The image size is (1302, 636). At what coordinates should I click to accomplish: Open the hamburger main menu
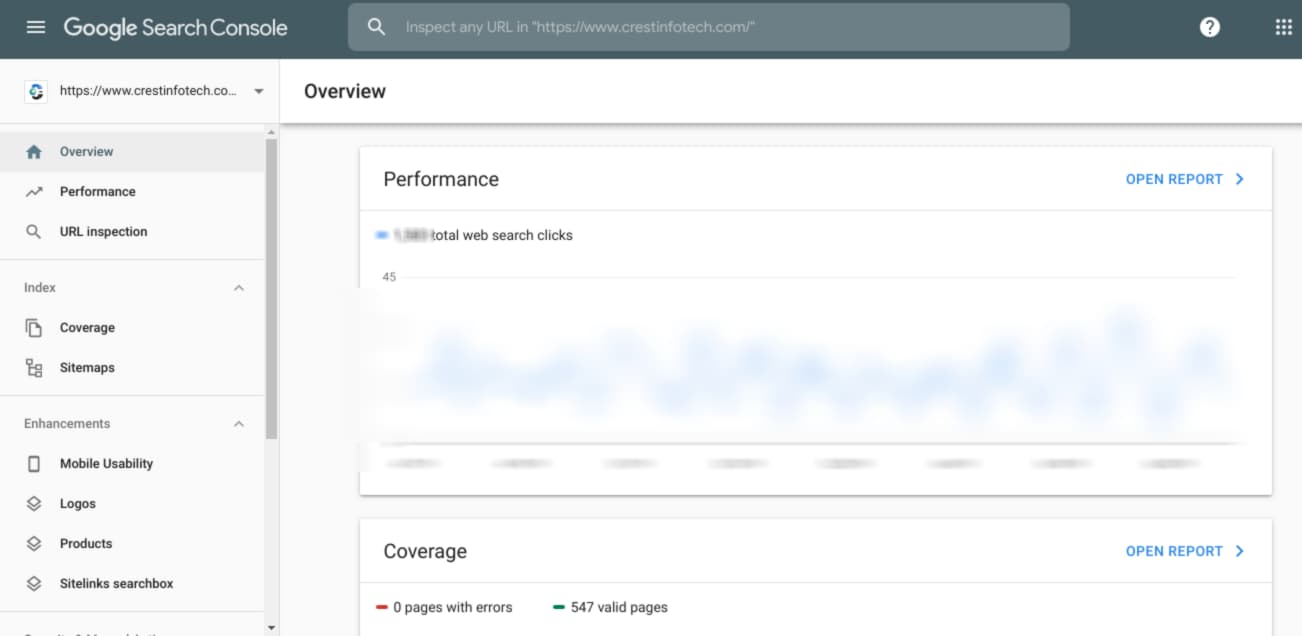coord(36,27)
